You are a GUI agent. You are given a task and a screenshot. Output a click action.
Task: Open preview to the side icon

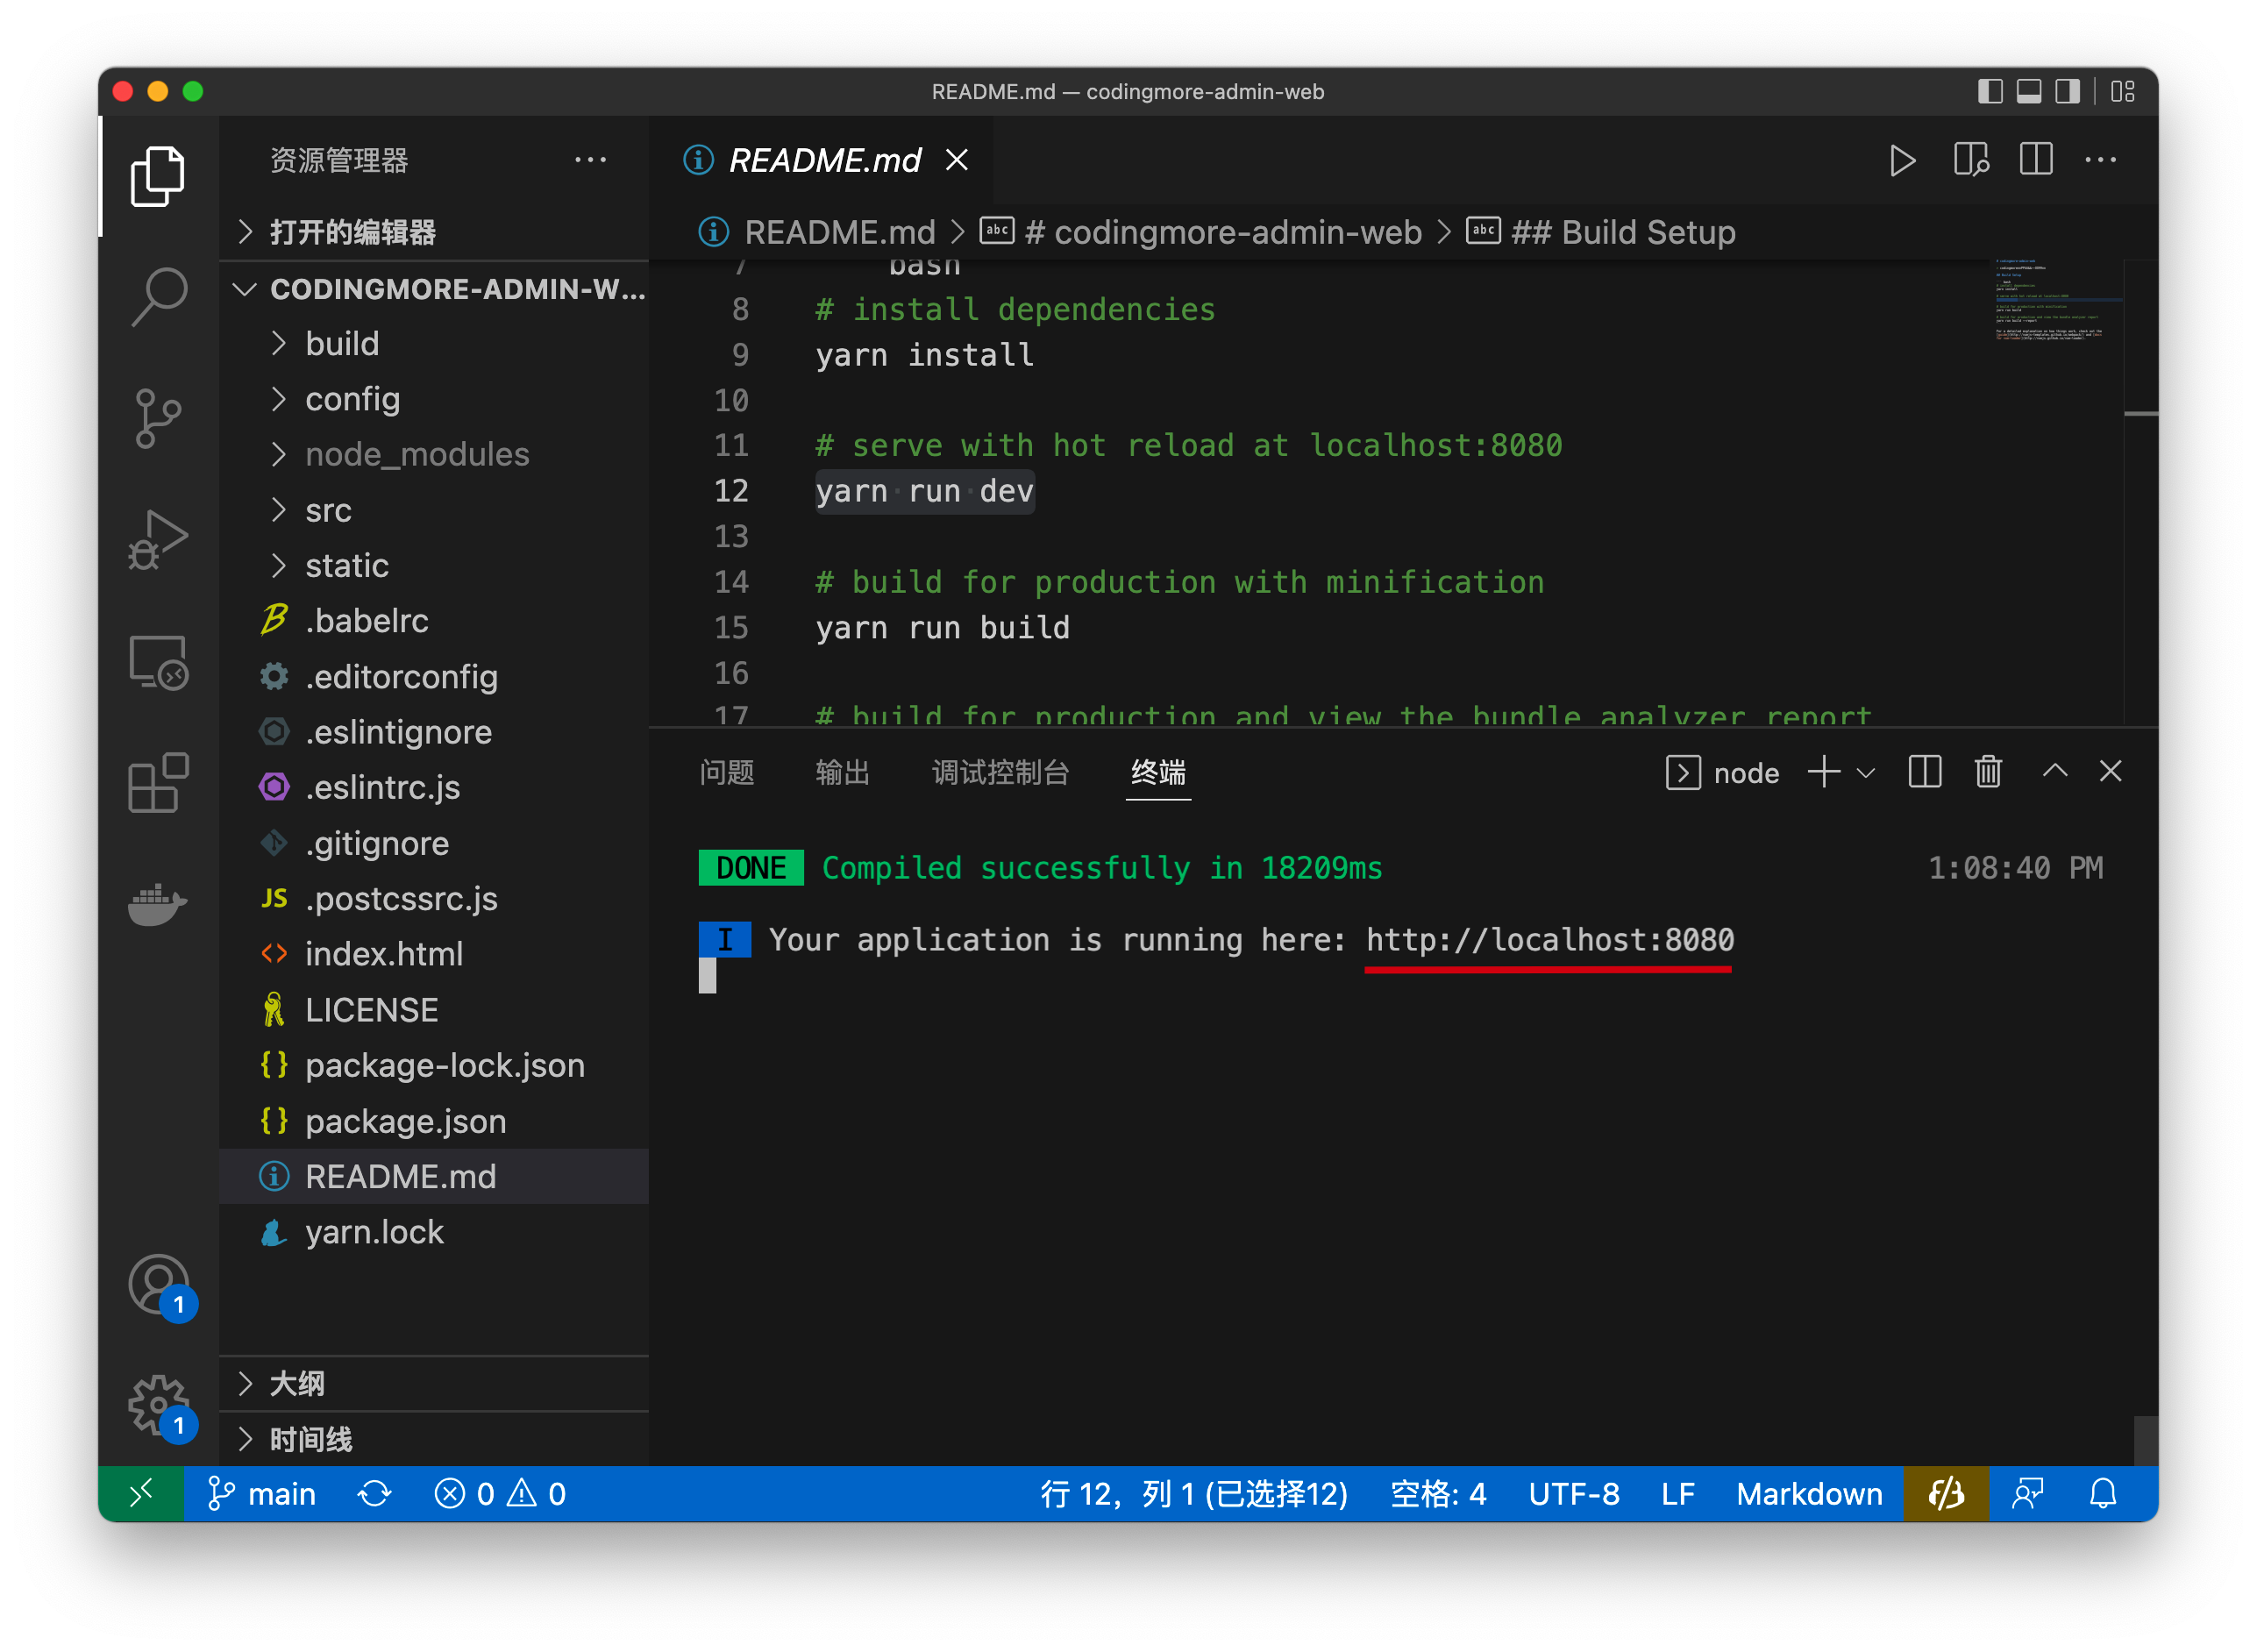point(1971,160)
